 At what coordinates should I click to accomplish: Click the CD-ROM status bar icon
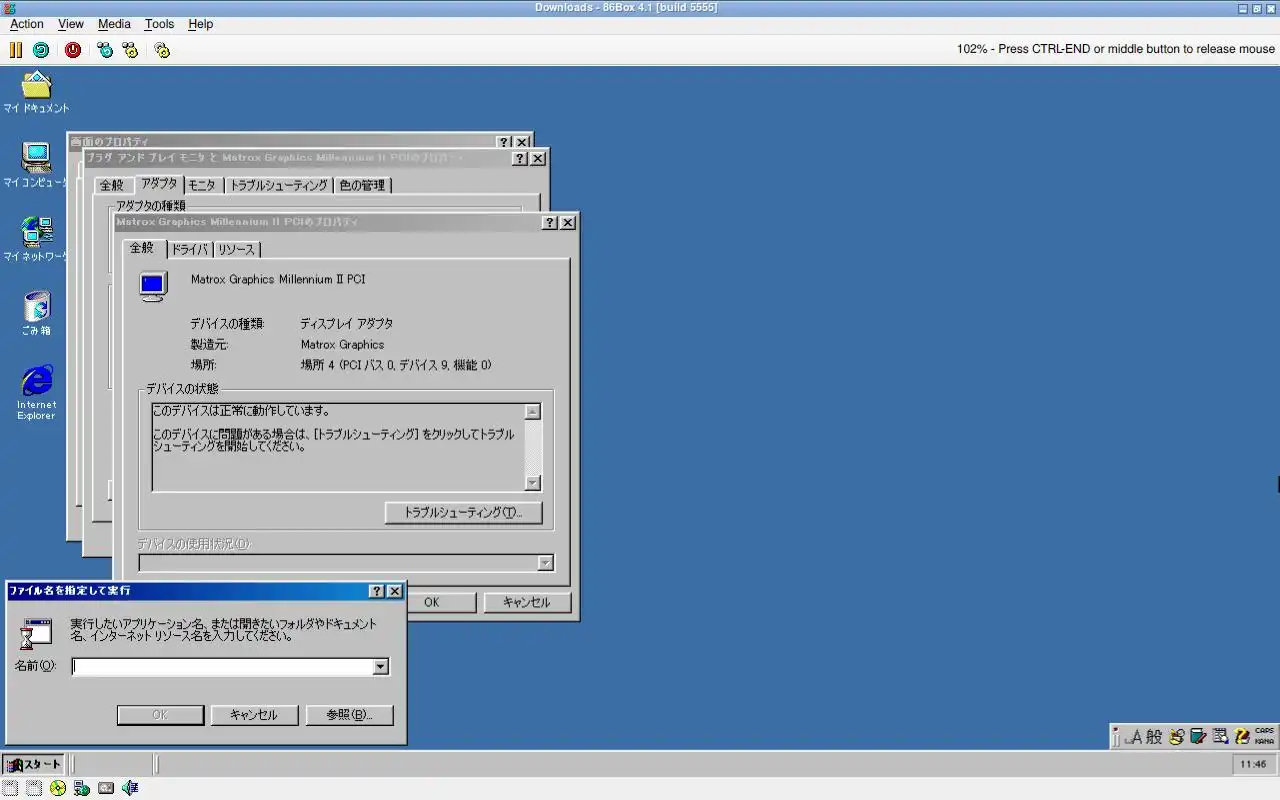[58, 788]
